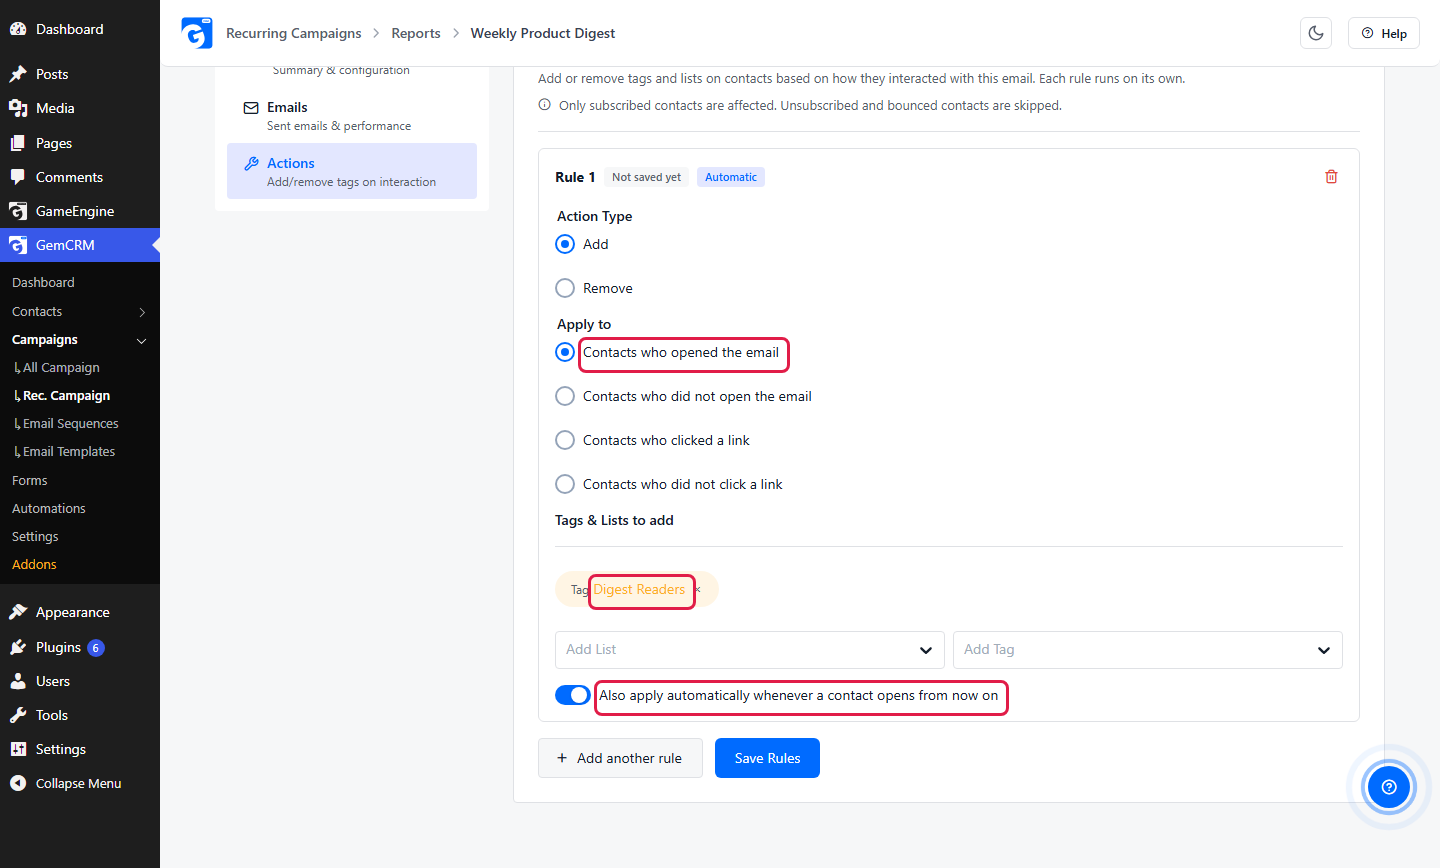Remove the Digest Readers tag chip
The height and width of the screenshot is (868, 1440).
click(x=698, y=590)
